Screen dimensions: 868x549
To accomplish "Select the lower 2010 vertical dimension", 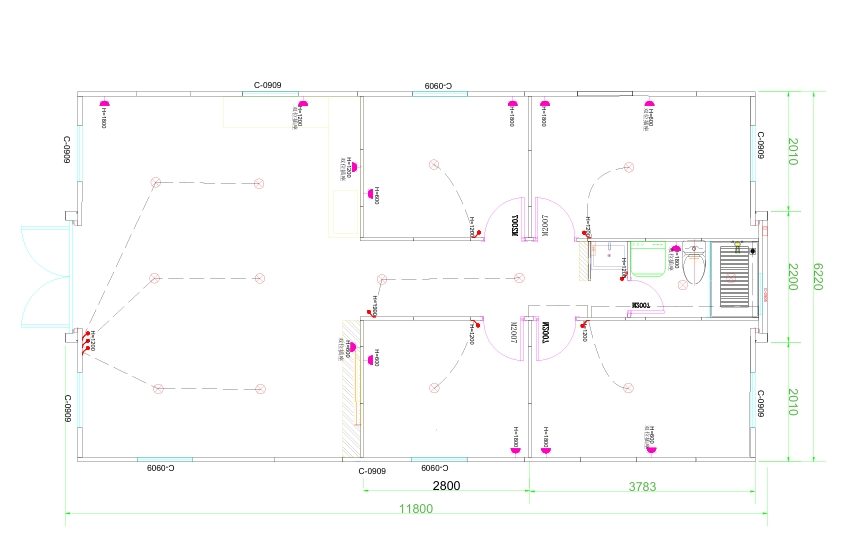I will (x=793, y=402).
